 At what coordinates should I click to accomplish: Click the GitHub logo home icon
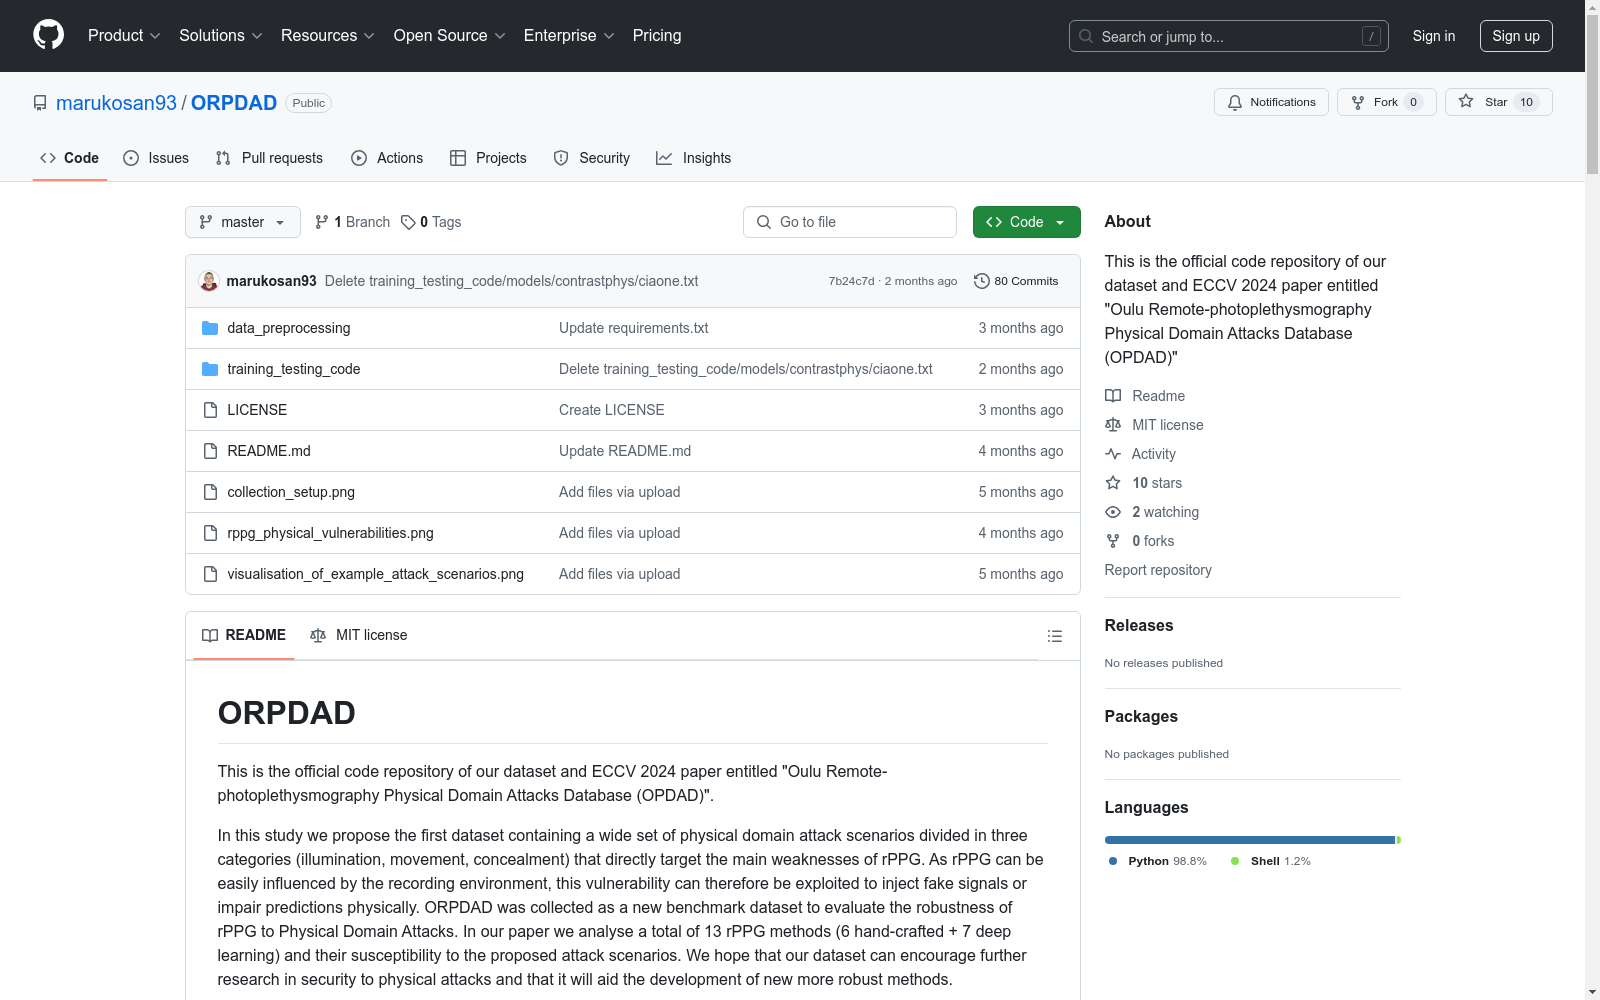(x=48, y=35)
